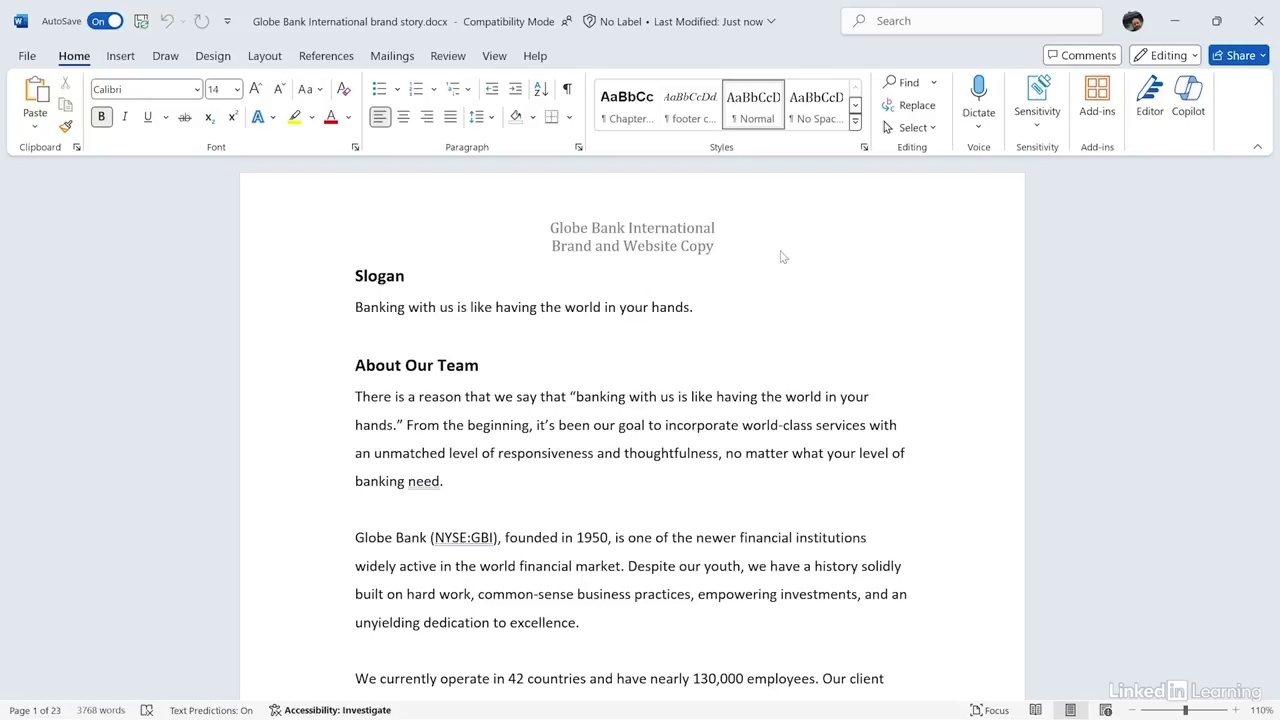Click the Copy icon in Clipboard group

[x=65, y=105]
